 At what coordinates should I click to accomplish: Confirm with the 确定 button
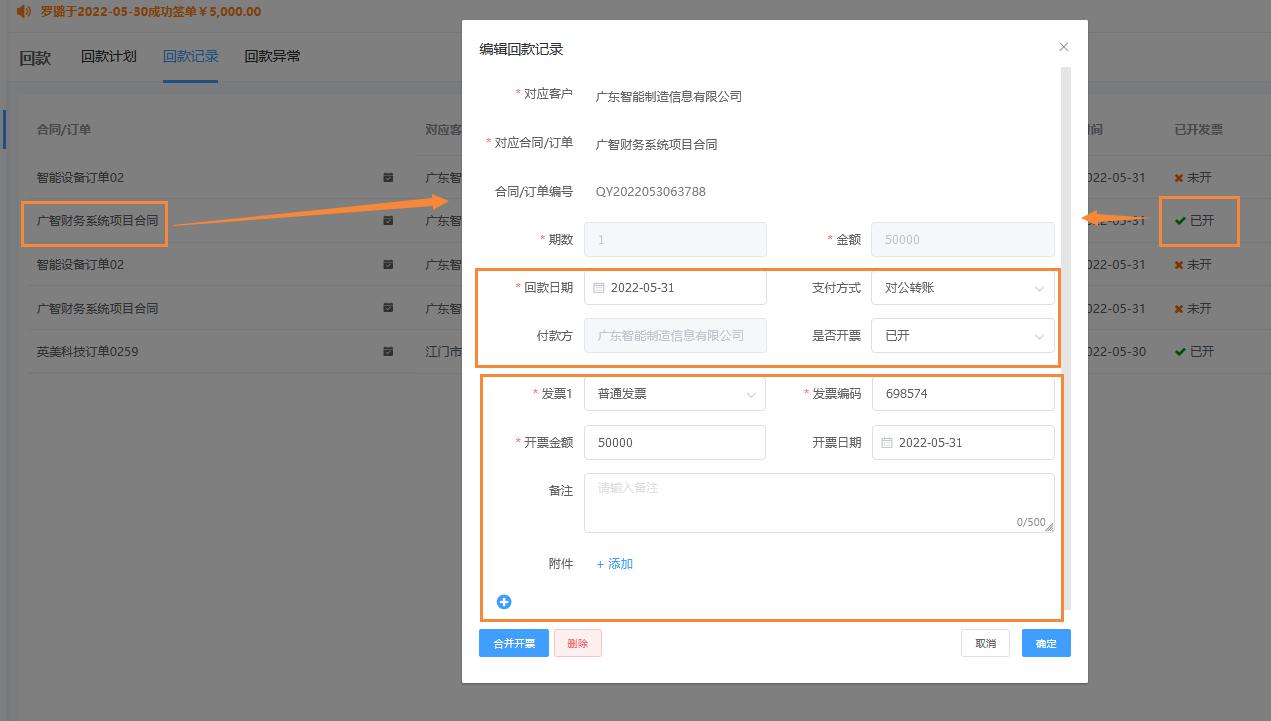pyautogui.click(x=1046, y=643)
